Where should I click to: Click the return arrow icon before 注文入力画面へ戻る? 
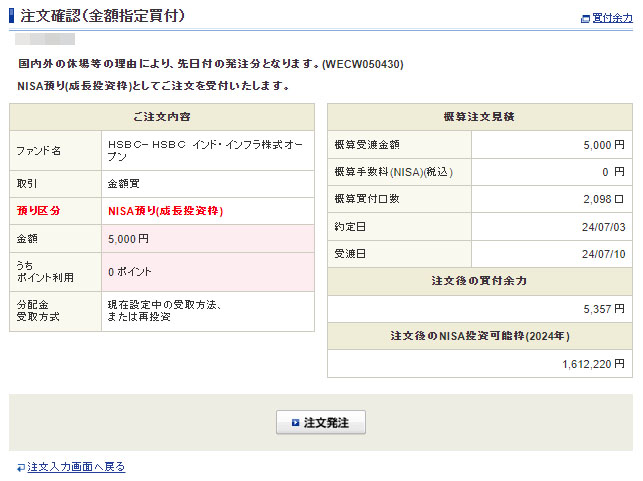(20, 467)
